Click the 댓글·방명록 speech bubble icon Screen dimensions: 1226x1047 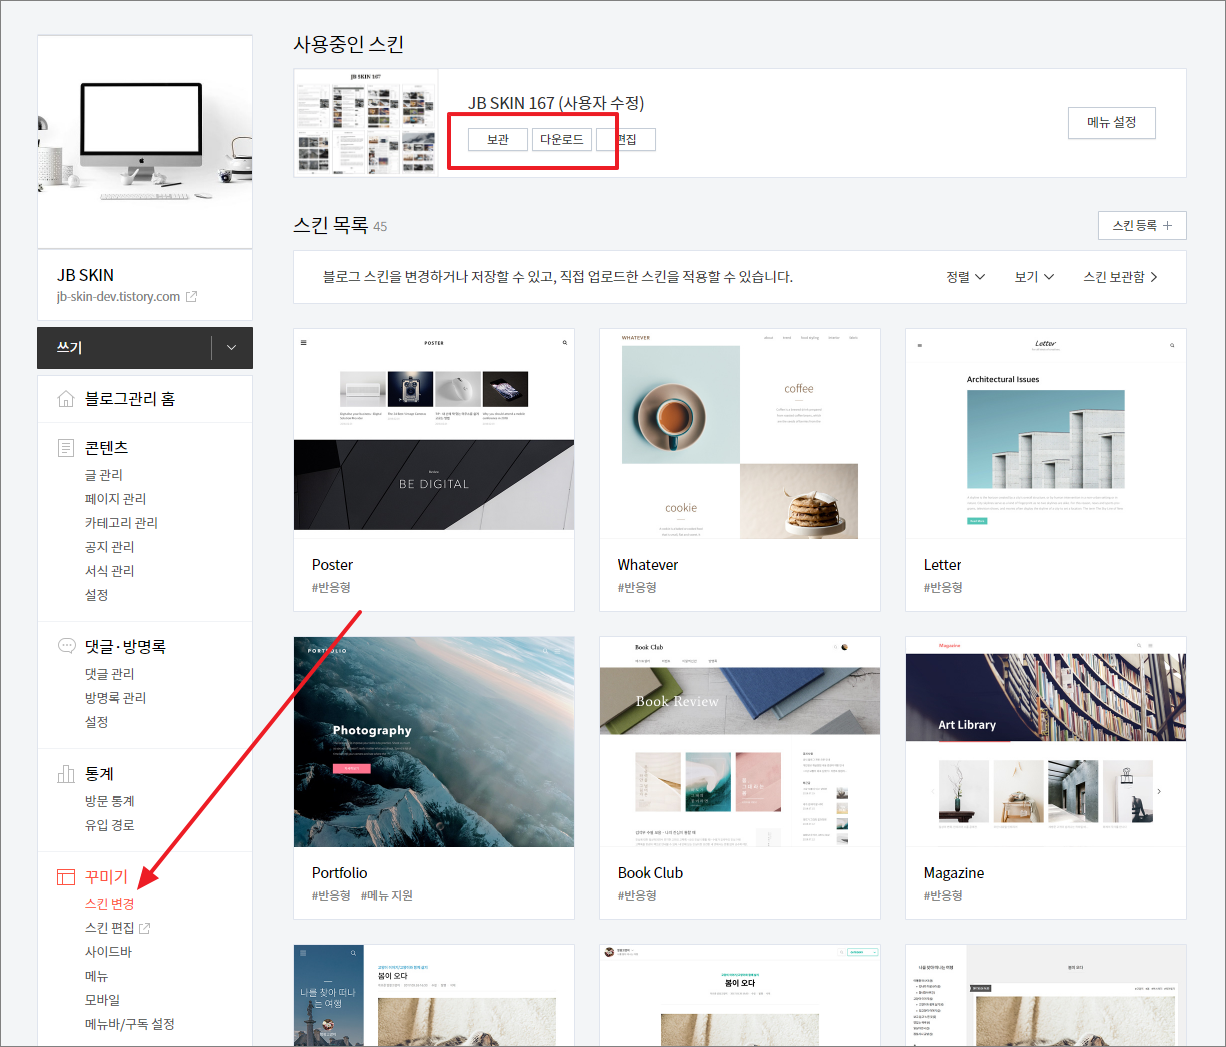(x=66, y=646)
